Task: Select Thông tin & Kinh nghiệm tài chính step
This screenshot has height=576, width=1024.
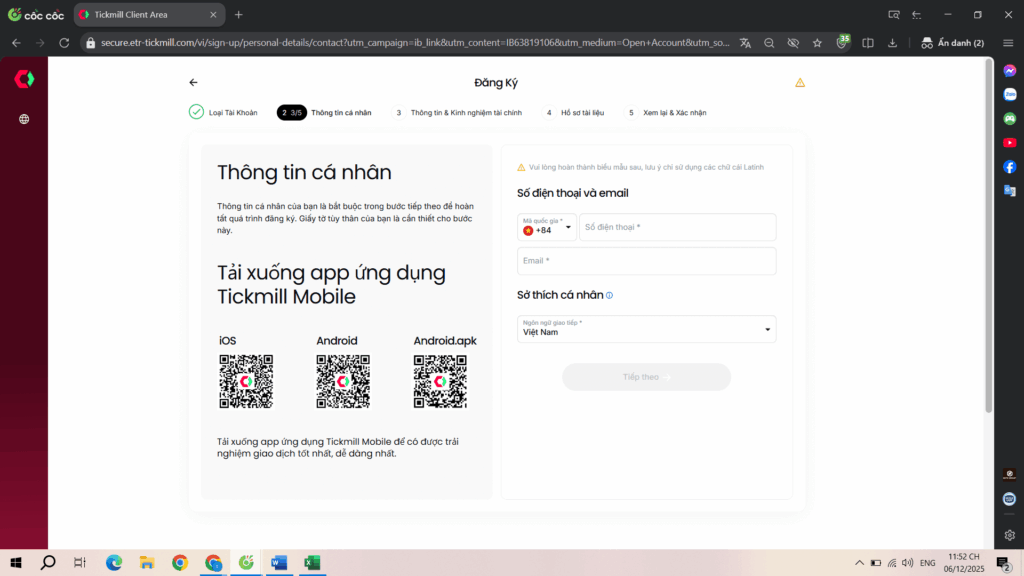Action: [x=457, y=112]
